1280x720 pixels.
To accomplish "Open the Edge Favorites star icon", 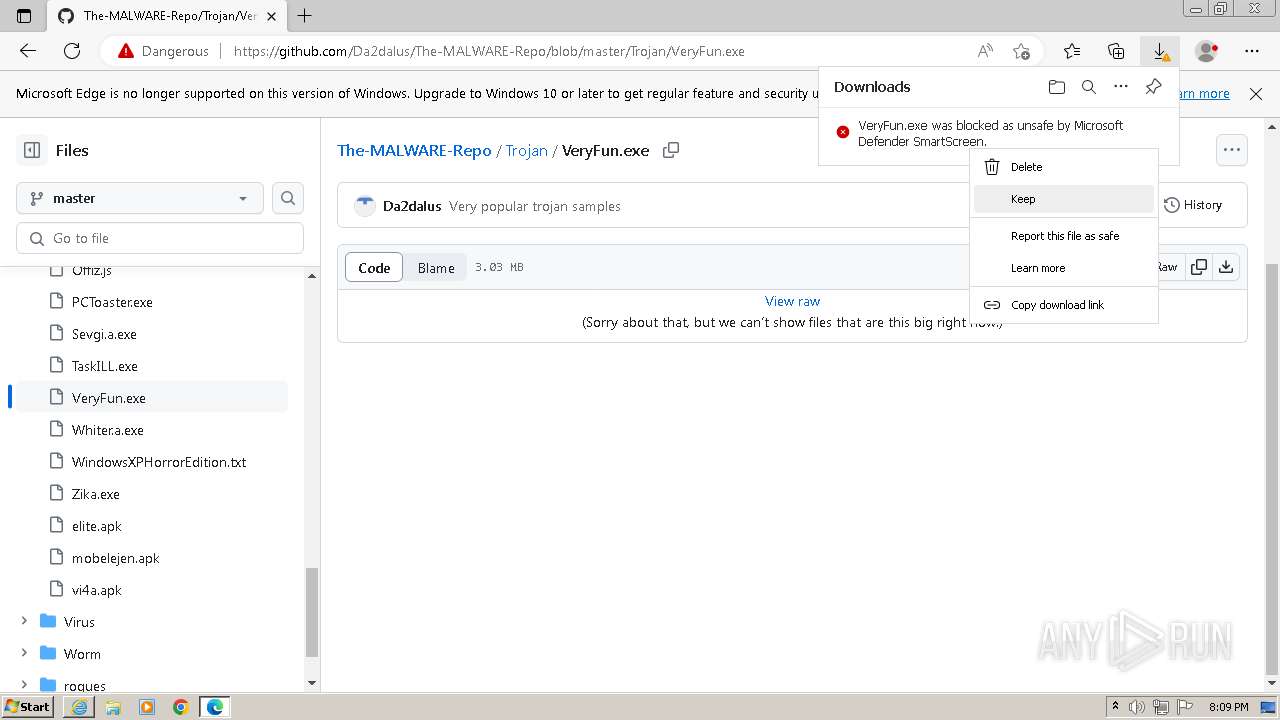I will click(1072, 51).
